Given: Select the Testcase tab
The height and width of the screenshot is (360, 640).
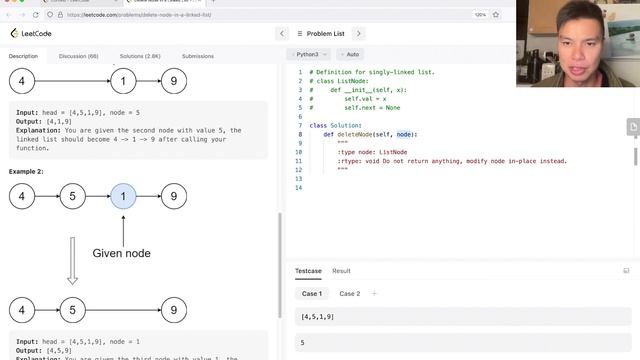Looking at the screenshot, I should pos(308,271).
